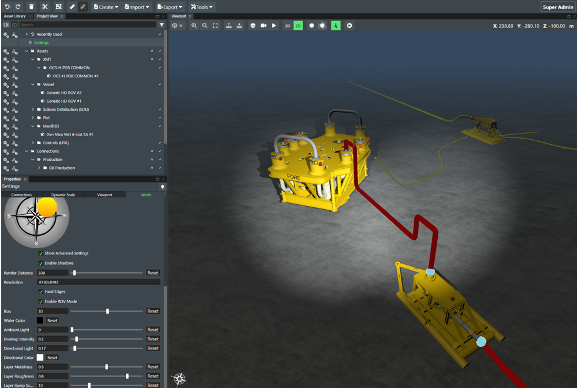The image size is (577, 388).
Task: Click the shield icon in viewport toolbar
Action: [x=253, y=26]
